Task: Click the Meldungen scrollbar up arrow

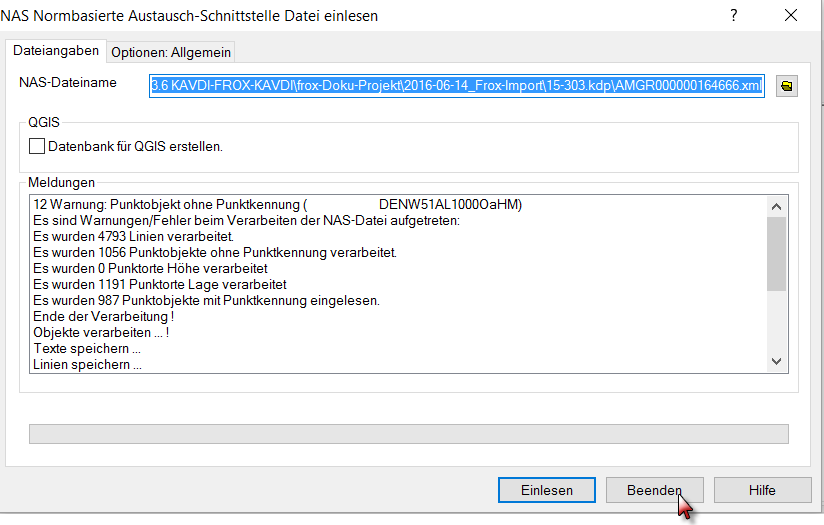Action: [776, 205]
